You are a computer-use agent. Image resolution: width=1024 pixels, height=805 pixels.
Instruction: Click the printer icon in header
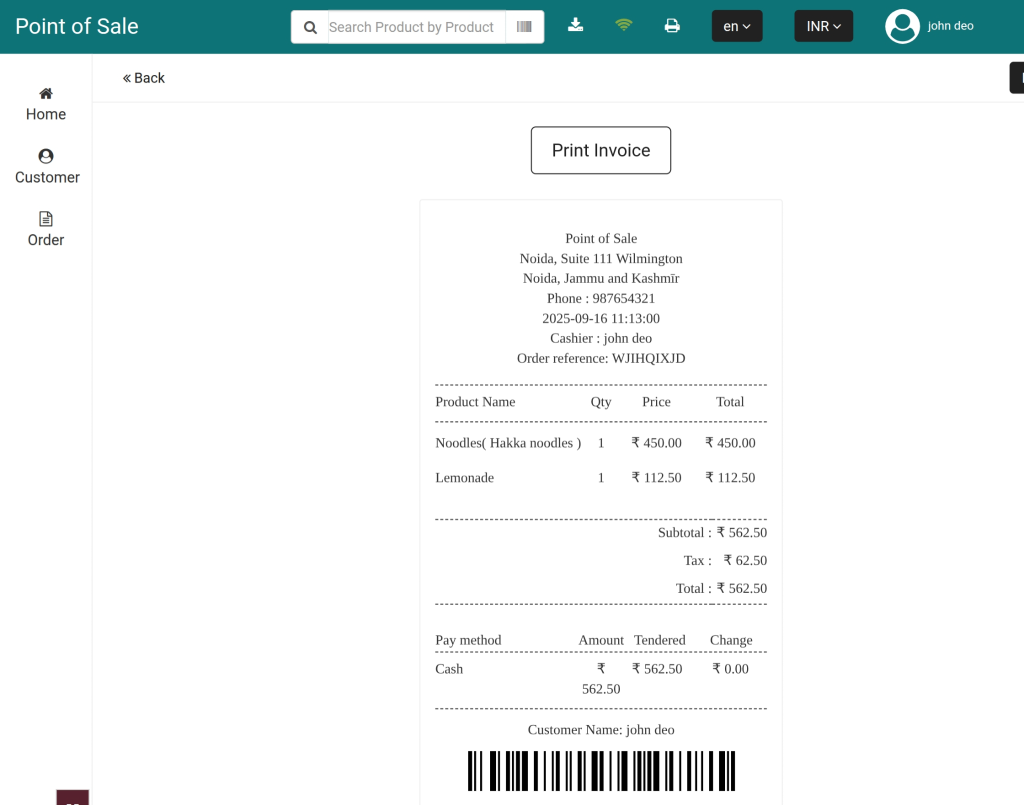point(672,26)
